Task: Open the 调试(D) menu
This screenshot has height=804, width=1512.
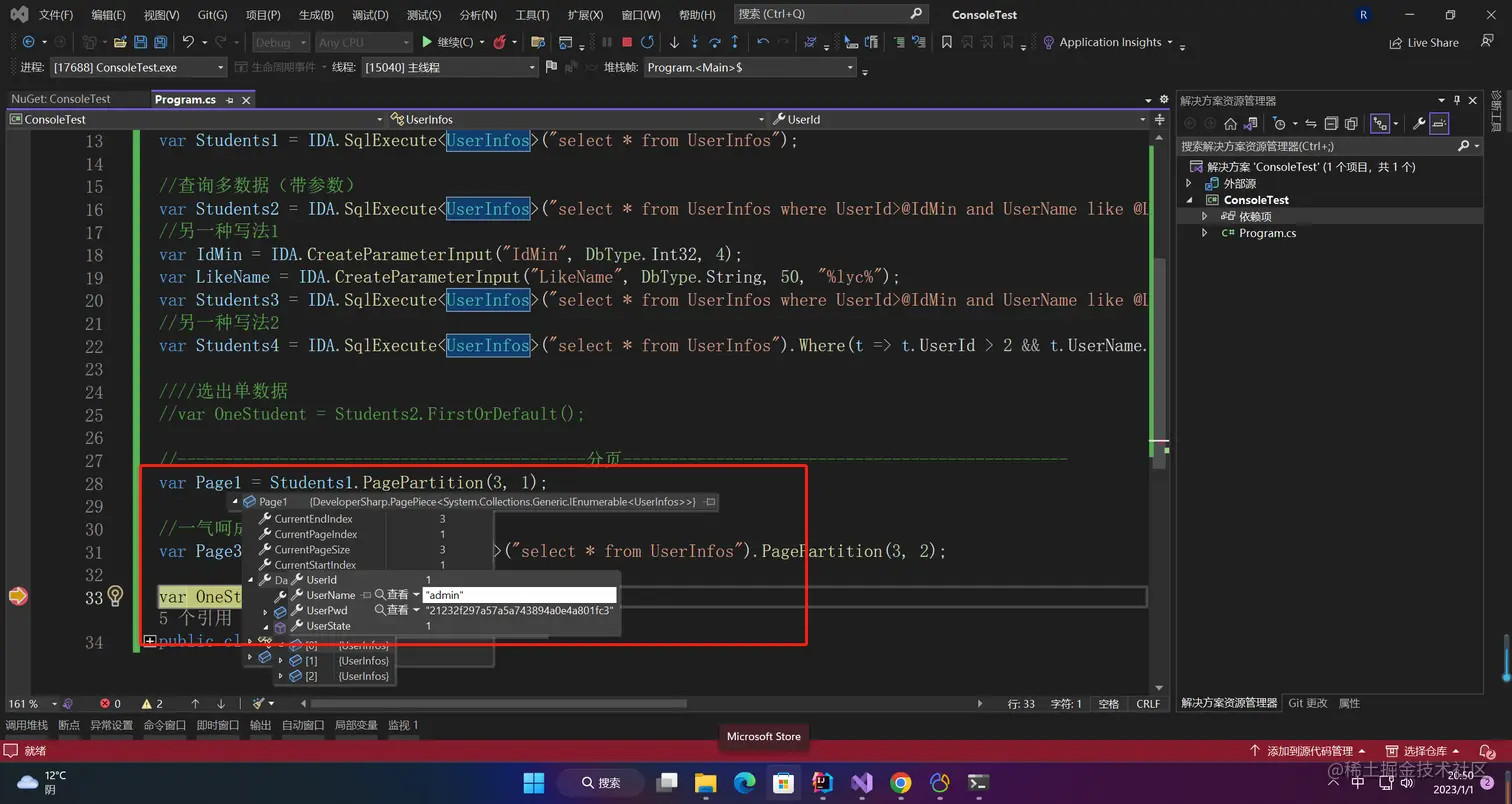Action: pyautogui.click(x=370, y=15)
